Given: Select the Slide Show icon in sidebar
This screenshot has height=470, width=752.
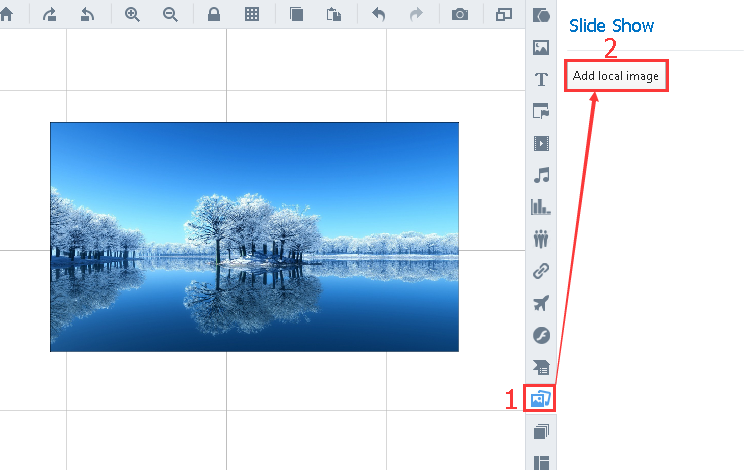Looking at the screenshot, I should (541, 399).
